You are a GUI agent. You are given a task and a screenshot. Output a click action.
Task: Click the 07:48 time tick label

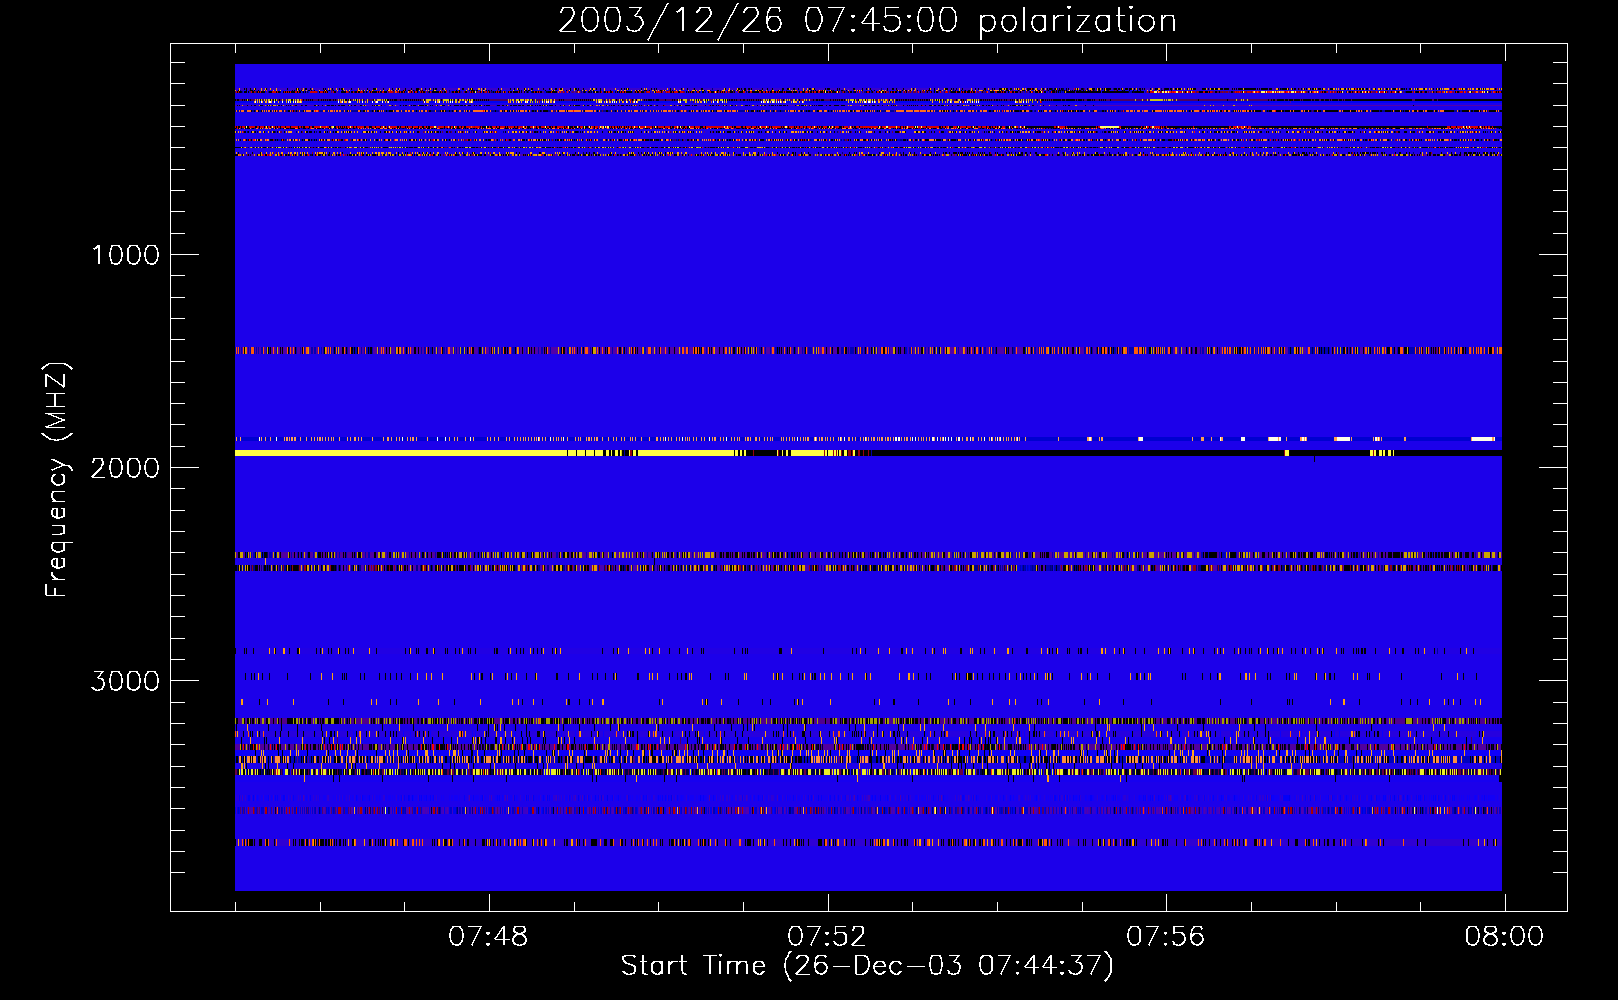click(x=488, y=937)
